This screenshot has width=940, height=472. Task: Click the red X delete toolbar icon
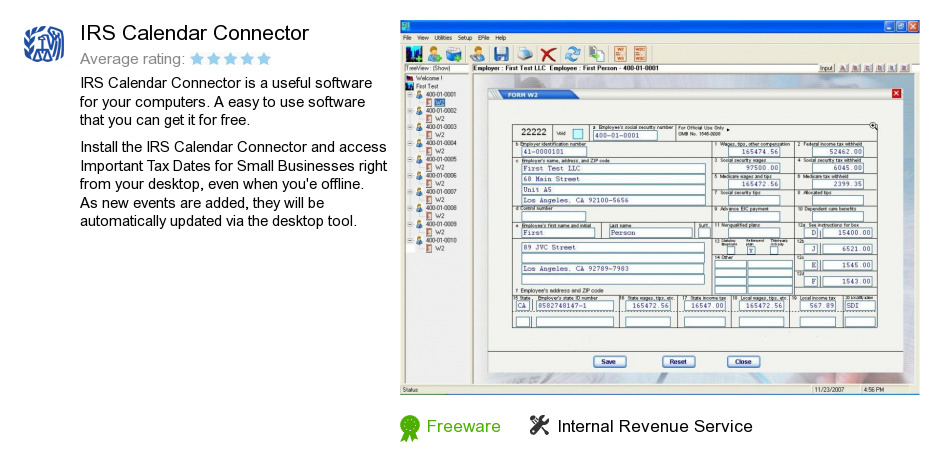(x=548, y=55)
